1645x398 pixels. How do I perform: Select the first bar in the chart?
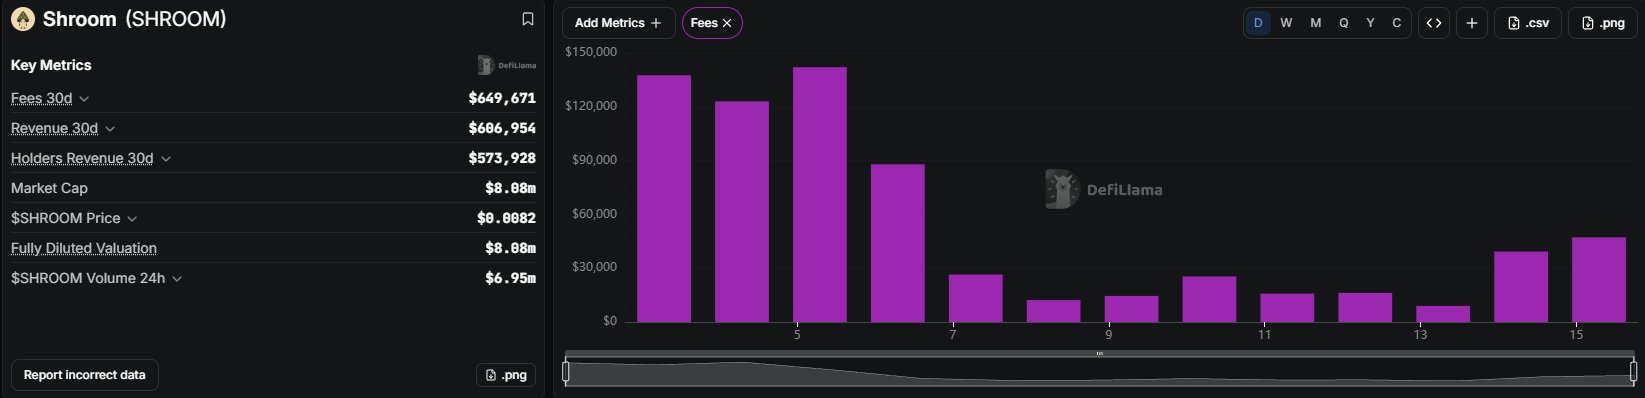pos(664,198)
